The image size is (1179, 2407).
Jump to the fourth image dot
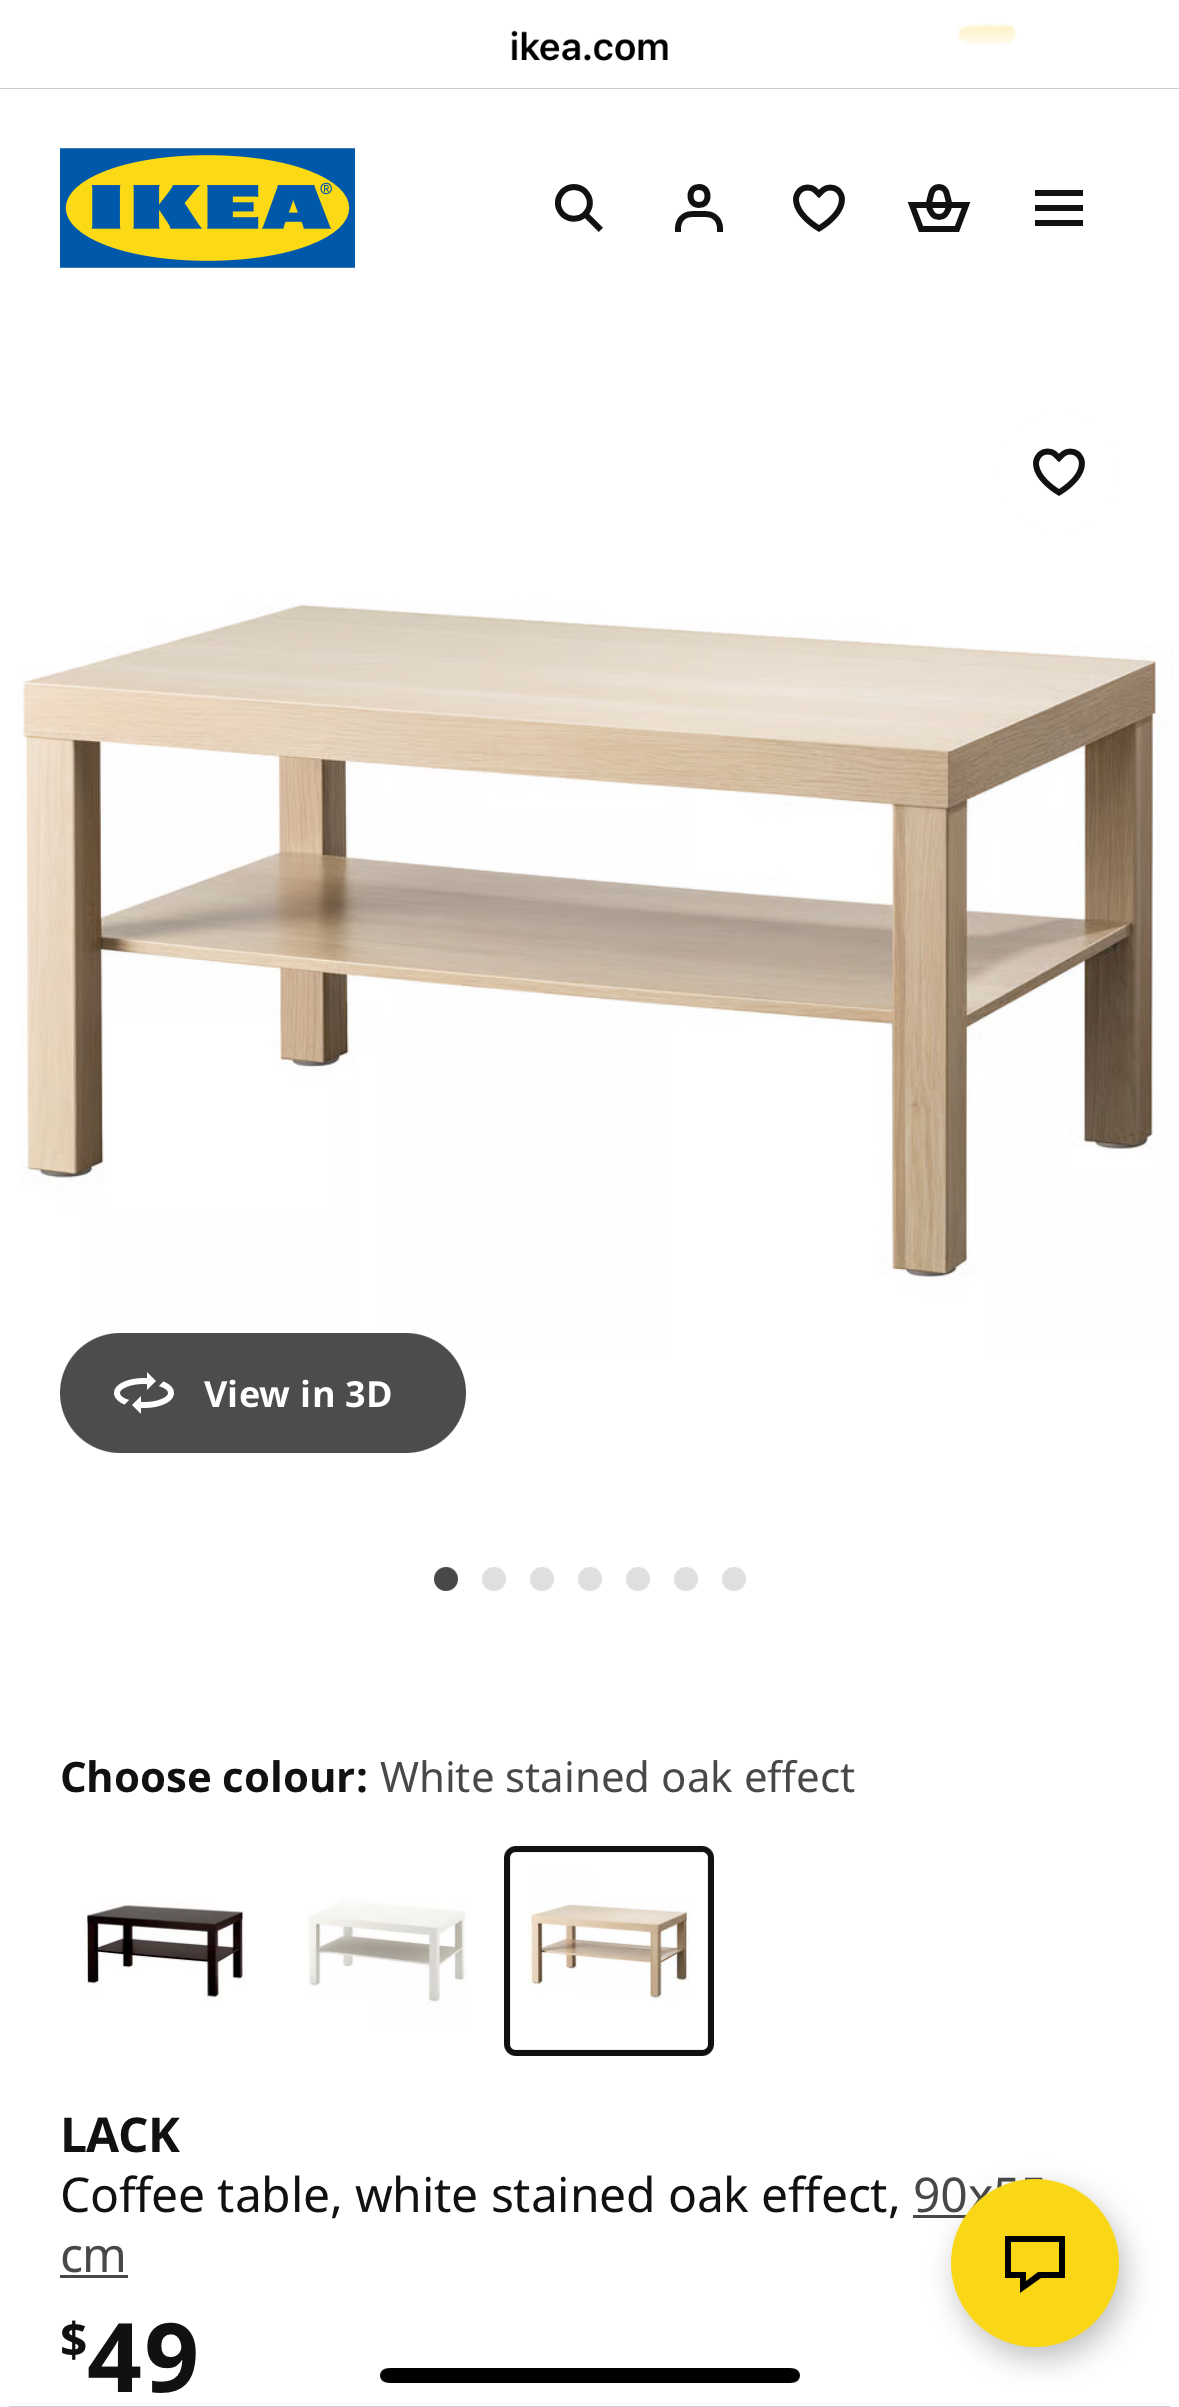(590, 1578)
